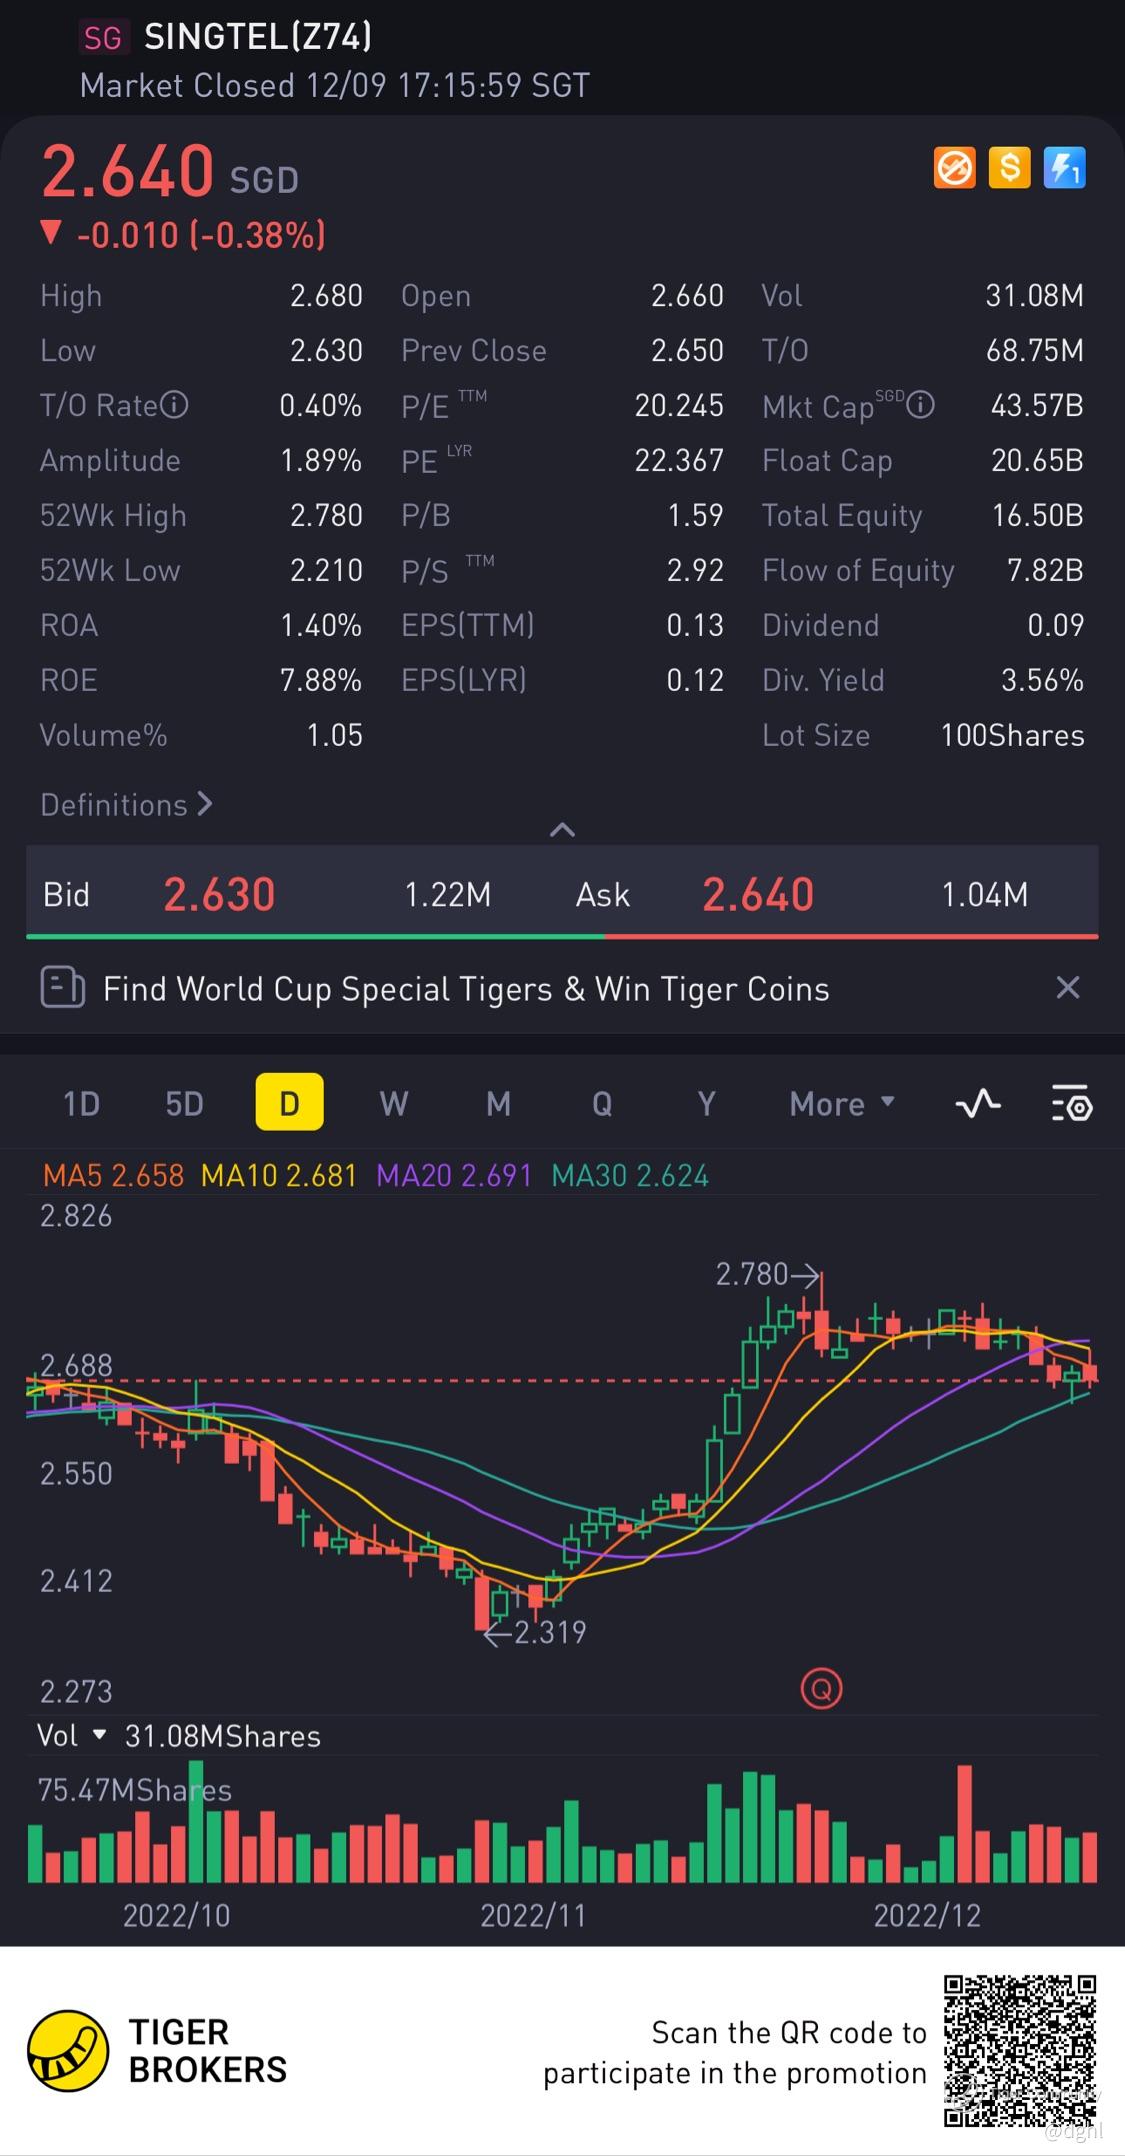Tap the current price 2.640 SGD
Screen dimensions: 1125x2156
170,172
